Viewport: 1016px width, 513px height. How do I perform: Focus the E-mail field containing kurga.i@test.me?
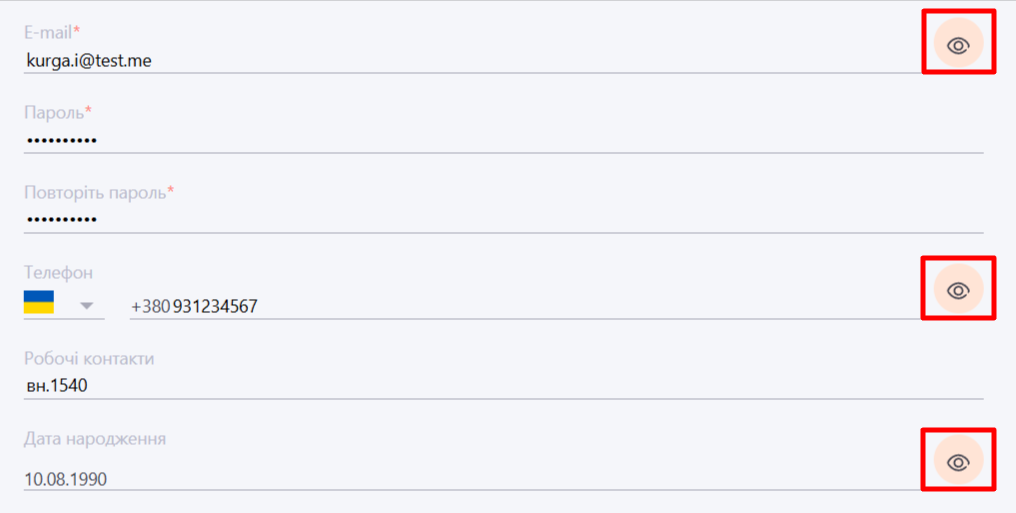pos(472,61)
